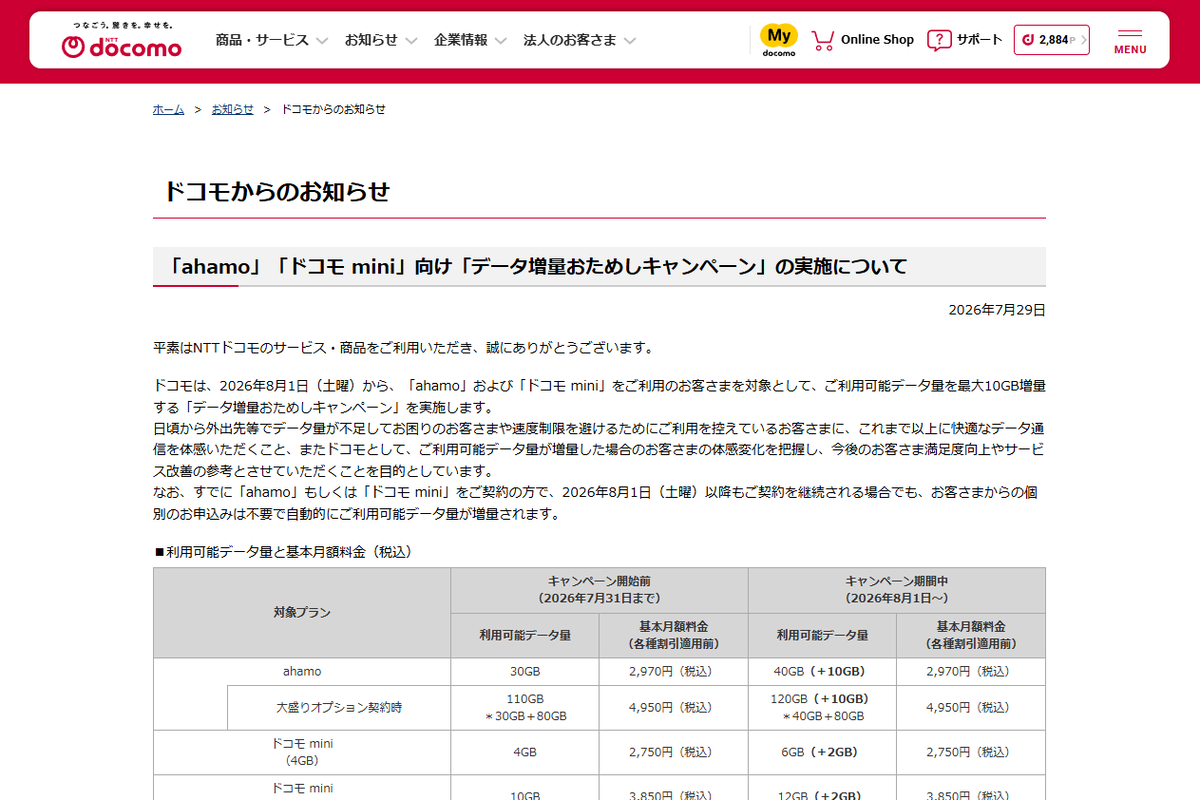The width and height of the screenshot is (1200, 800).
Task: Click the 30GB cell in ahamo row
Action: [x=525, y=671]
